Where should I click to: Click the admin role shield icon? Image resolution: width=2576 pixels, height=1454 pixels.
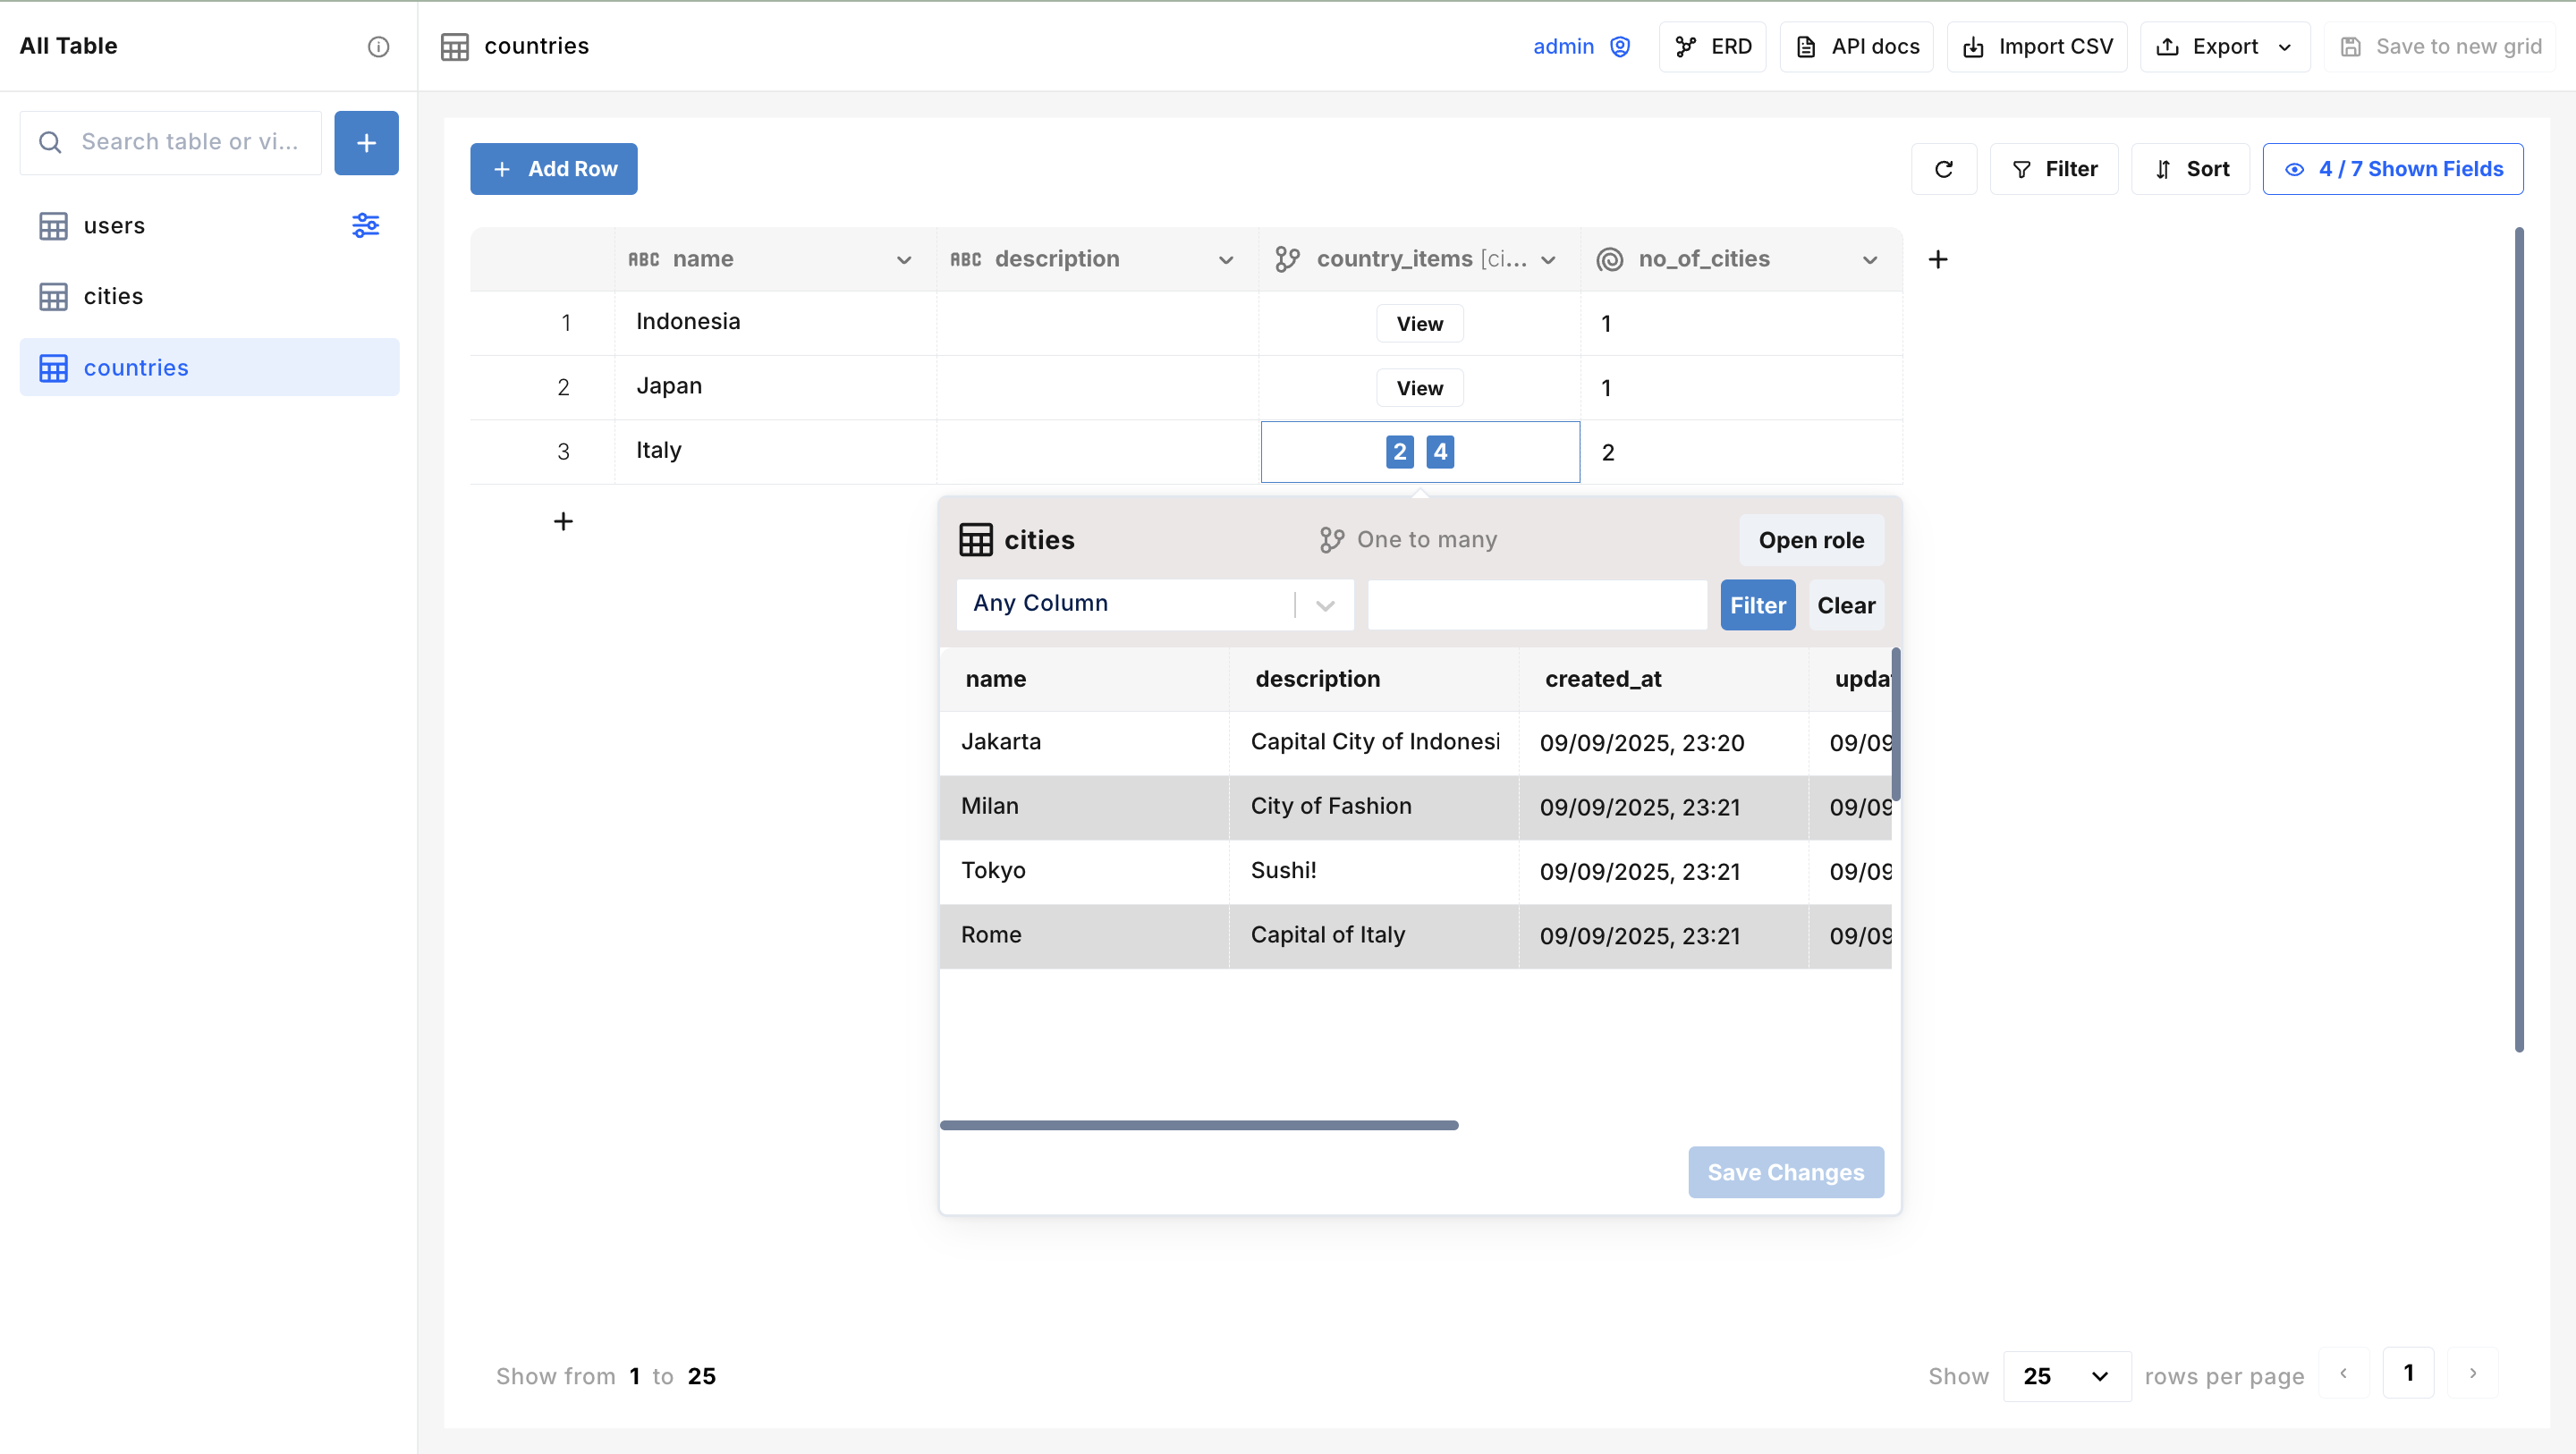point(1620,46)
